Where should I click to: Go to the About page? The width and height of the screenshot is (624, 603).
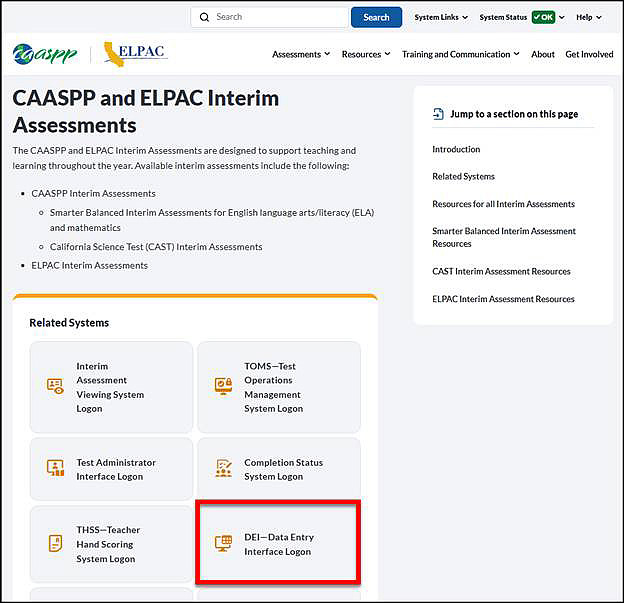pyautogui.click(x=542, y=54)
